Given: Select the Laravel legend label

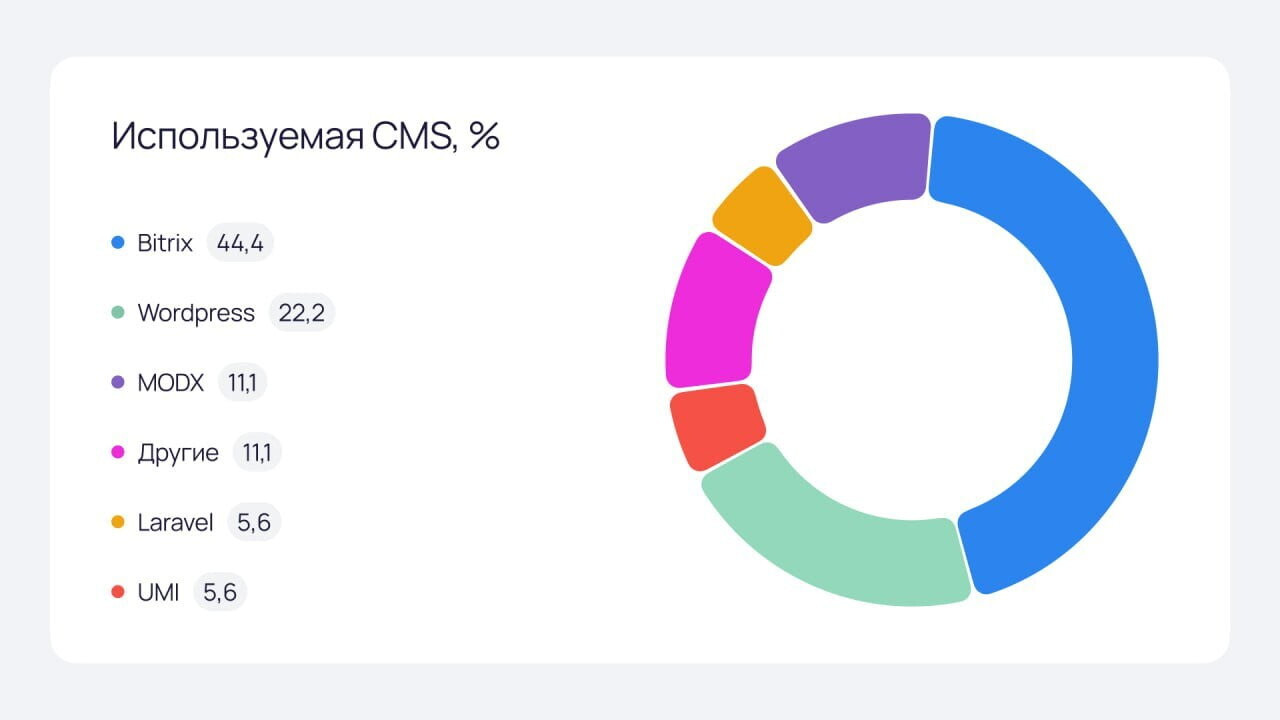Looking at the screenshot, I should pyautogui.click(x=175, y=523).
